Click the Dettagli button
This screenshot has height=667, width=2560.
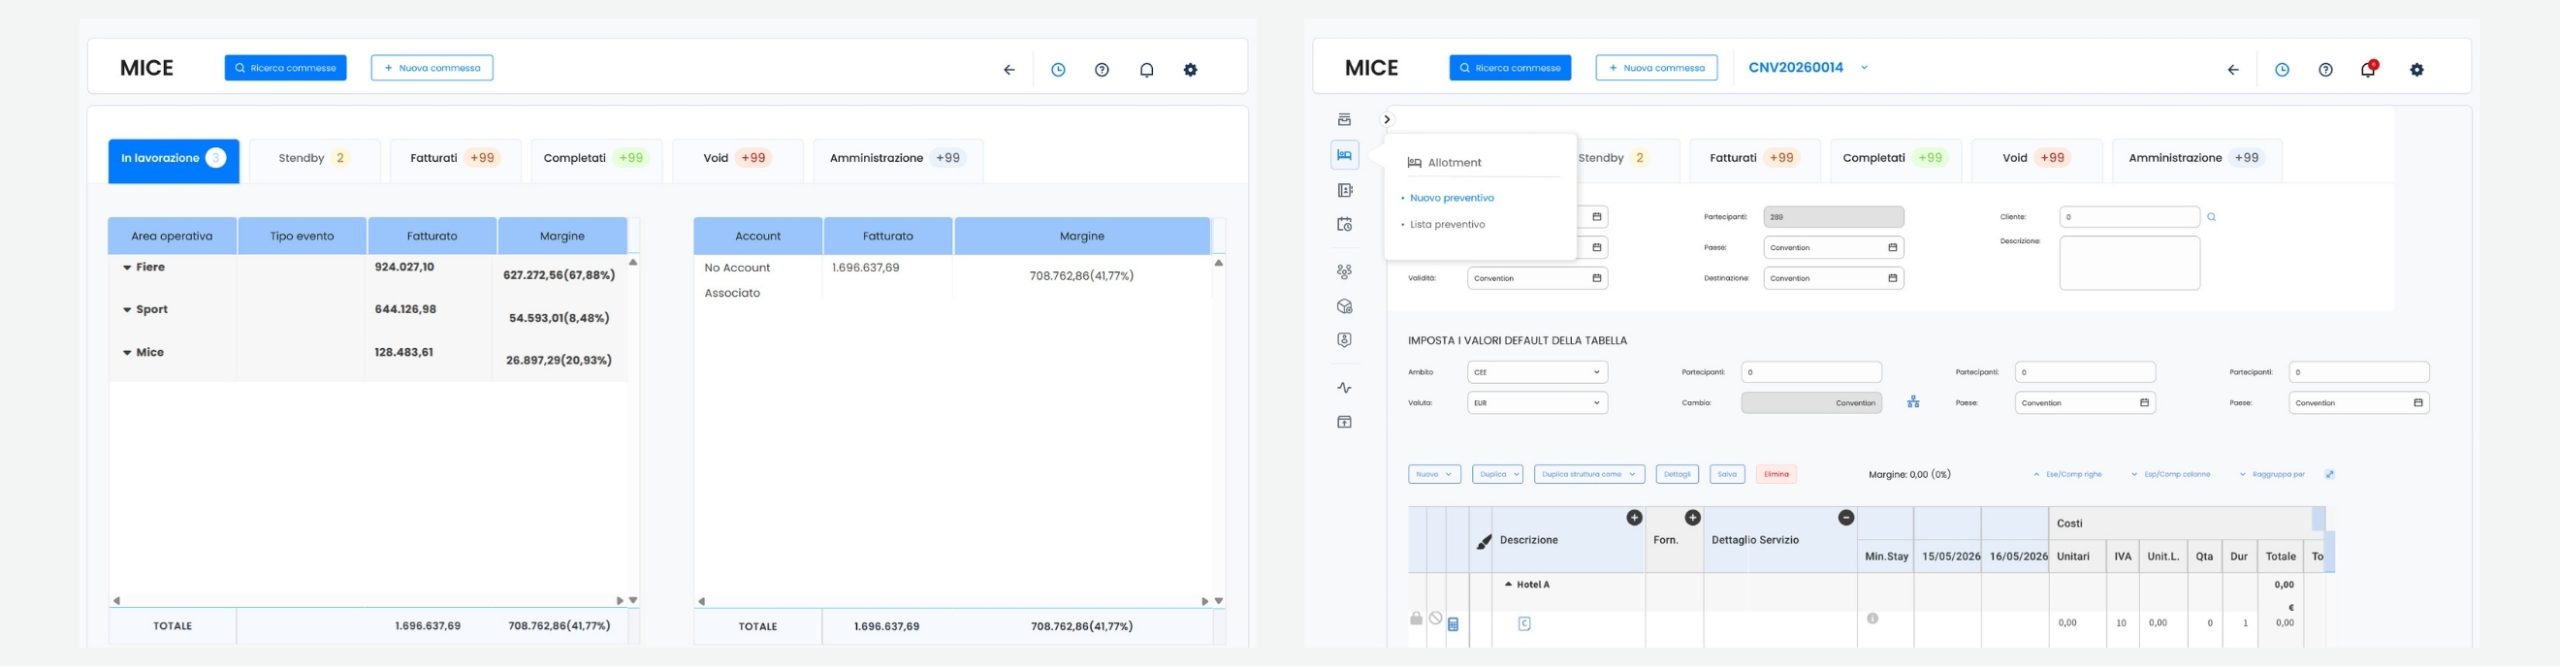(1677, 474)
